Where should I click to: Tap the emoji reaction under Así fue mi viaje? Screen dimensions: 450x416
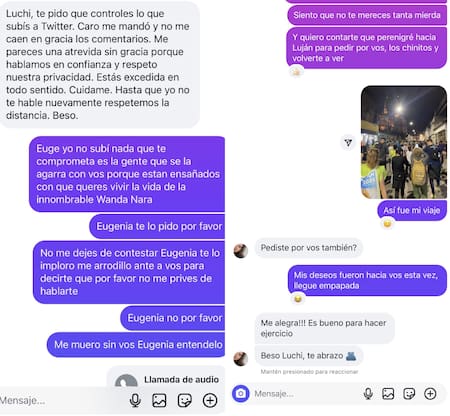pos(387,223)
